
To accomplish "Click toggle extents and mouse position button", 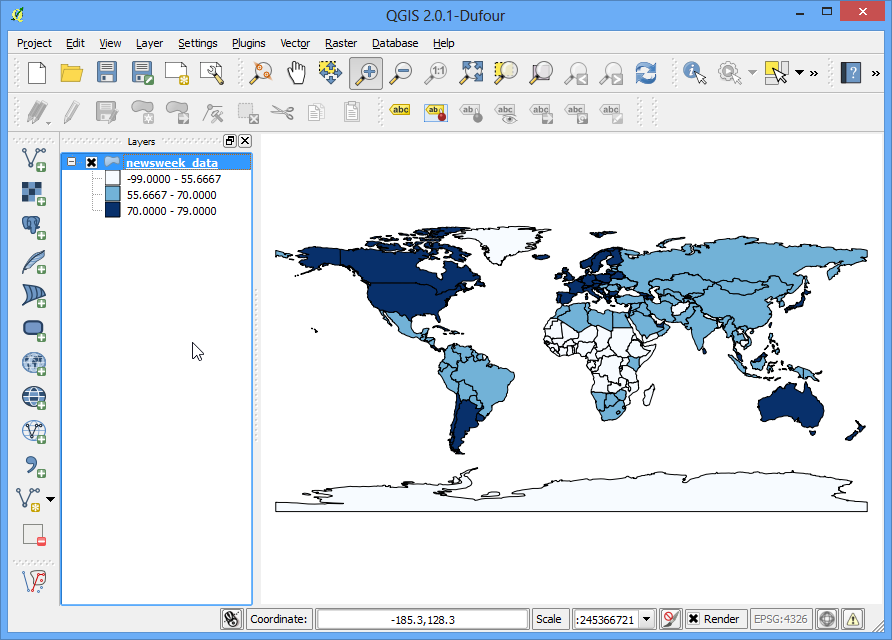I will coord(232,620).
